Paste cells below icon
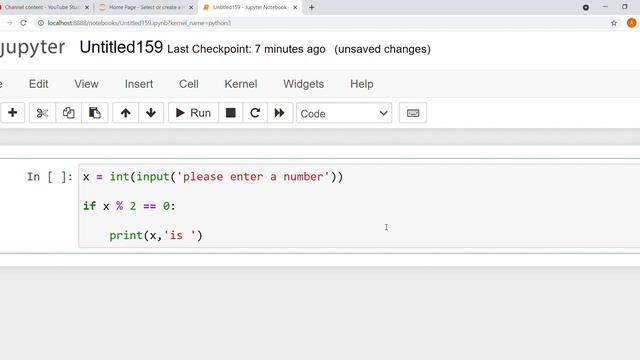This screenshot has width=640, height=360. pos(95,113)
